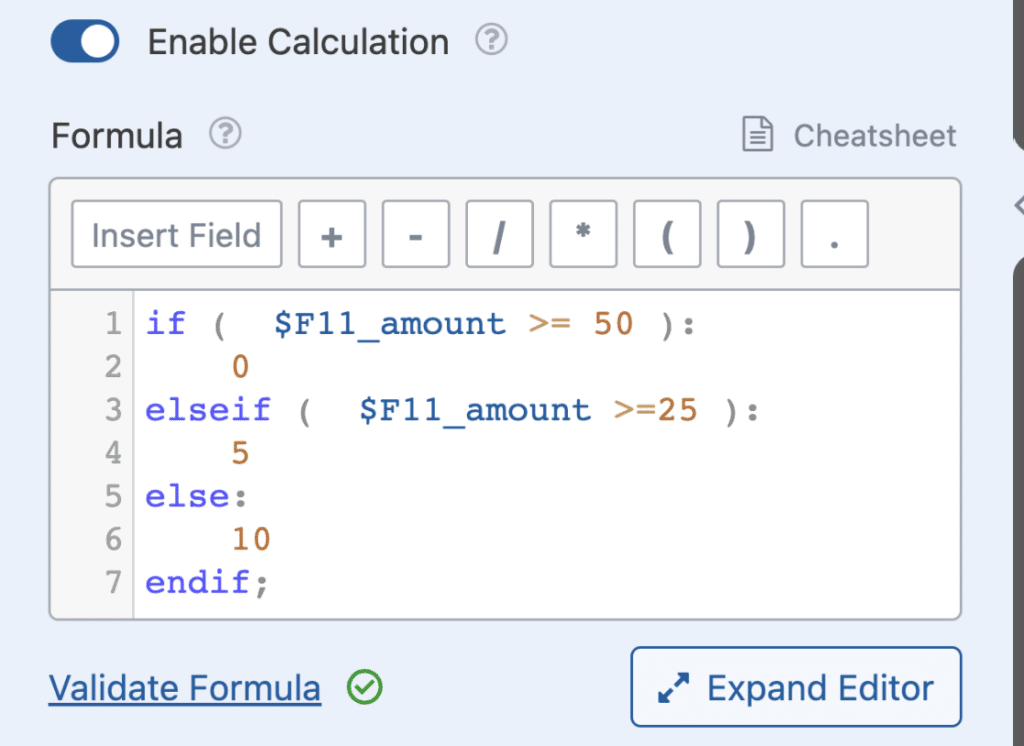Screen dimensions: 1024x746
Task: Insert the multiplication asterisk operator
Action: pos(583,236)
